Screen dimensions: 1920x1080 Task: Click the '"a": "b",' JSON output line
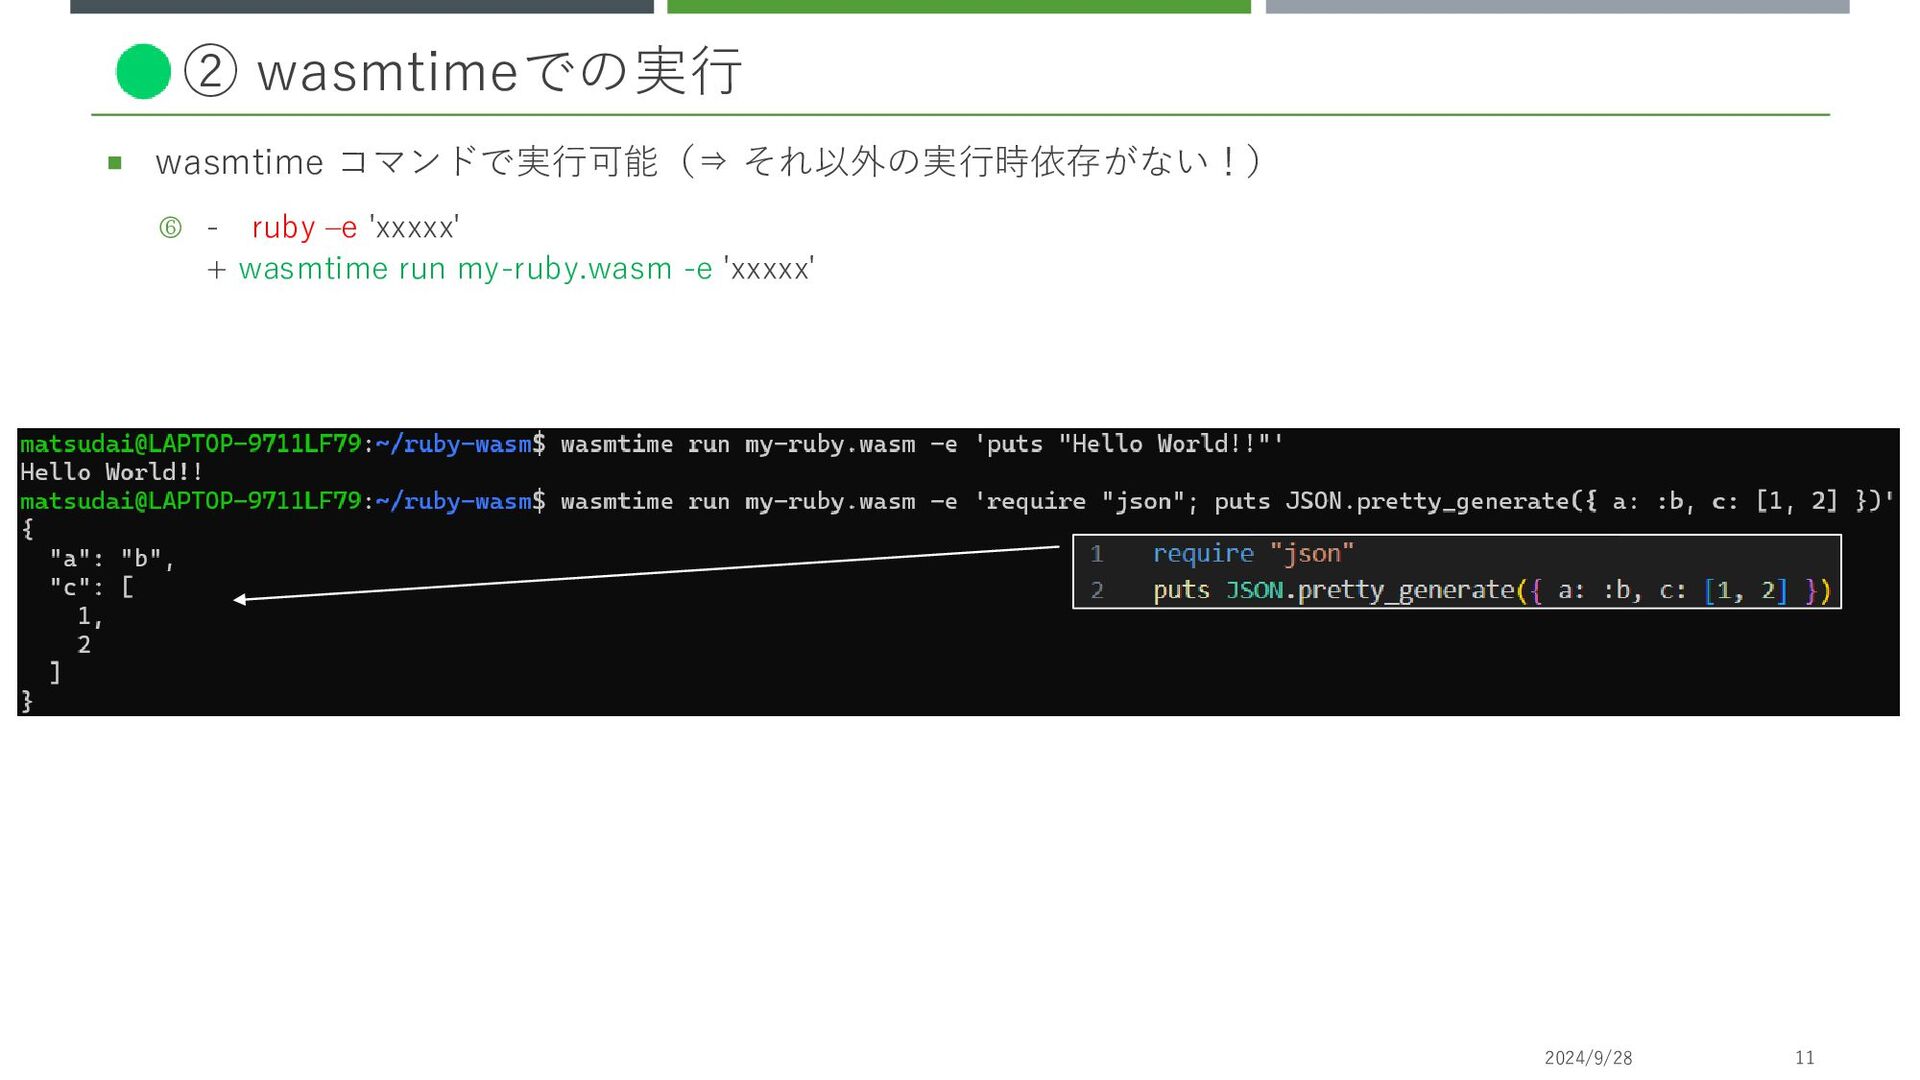point(112,559)
